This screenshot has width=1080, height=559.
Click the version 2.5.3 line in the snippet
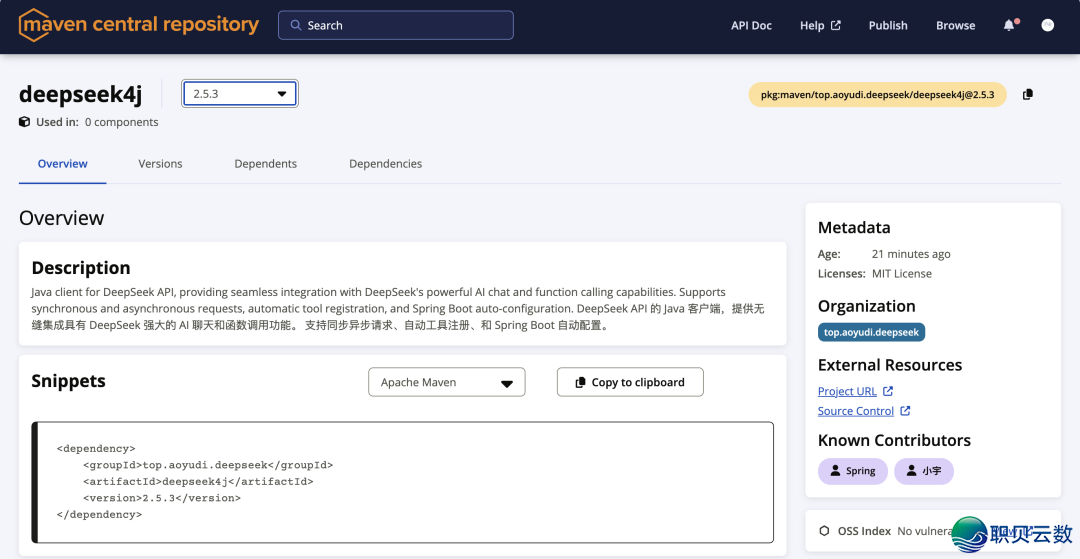[x=162, y=498]
